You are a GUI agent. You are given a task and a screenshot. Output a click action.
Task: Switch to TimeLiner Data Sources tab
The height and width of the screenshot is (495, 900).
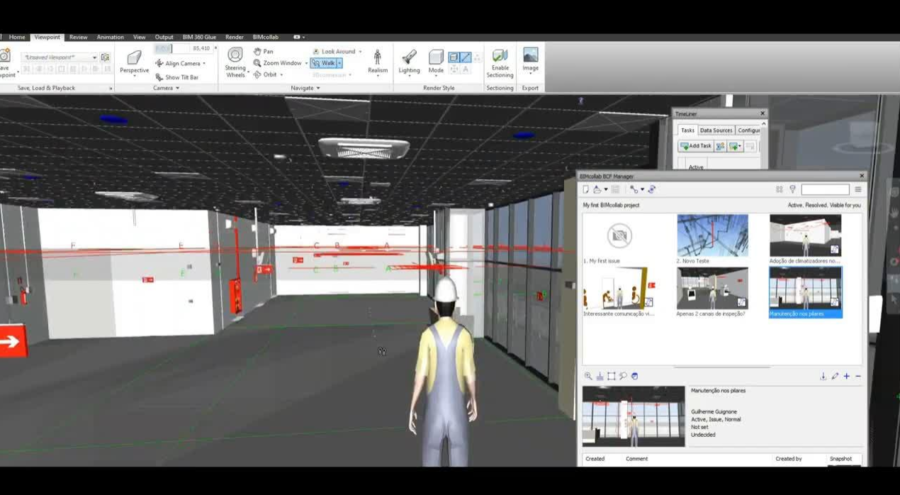[716, 130]
